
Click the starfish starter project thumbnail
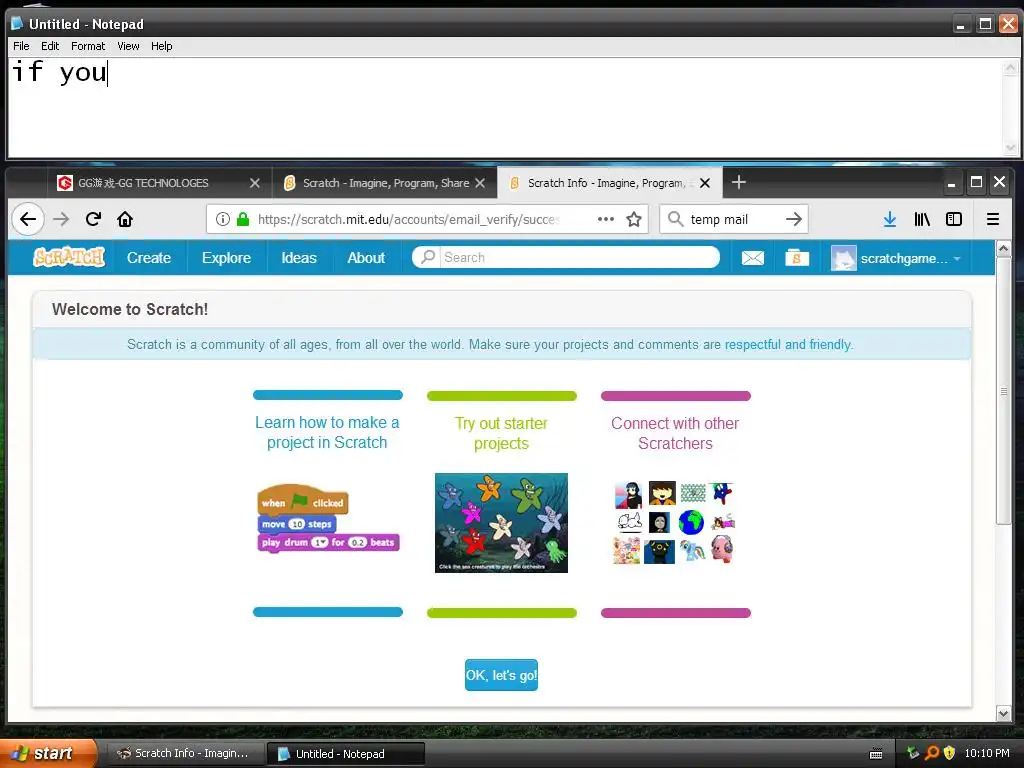(501, 522)
